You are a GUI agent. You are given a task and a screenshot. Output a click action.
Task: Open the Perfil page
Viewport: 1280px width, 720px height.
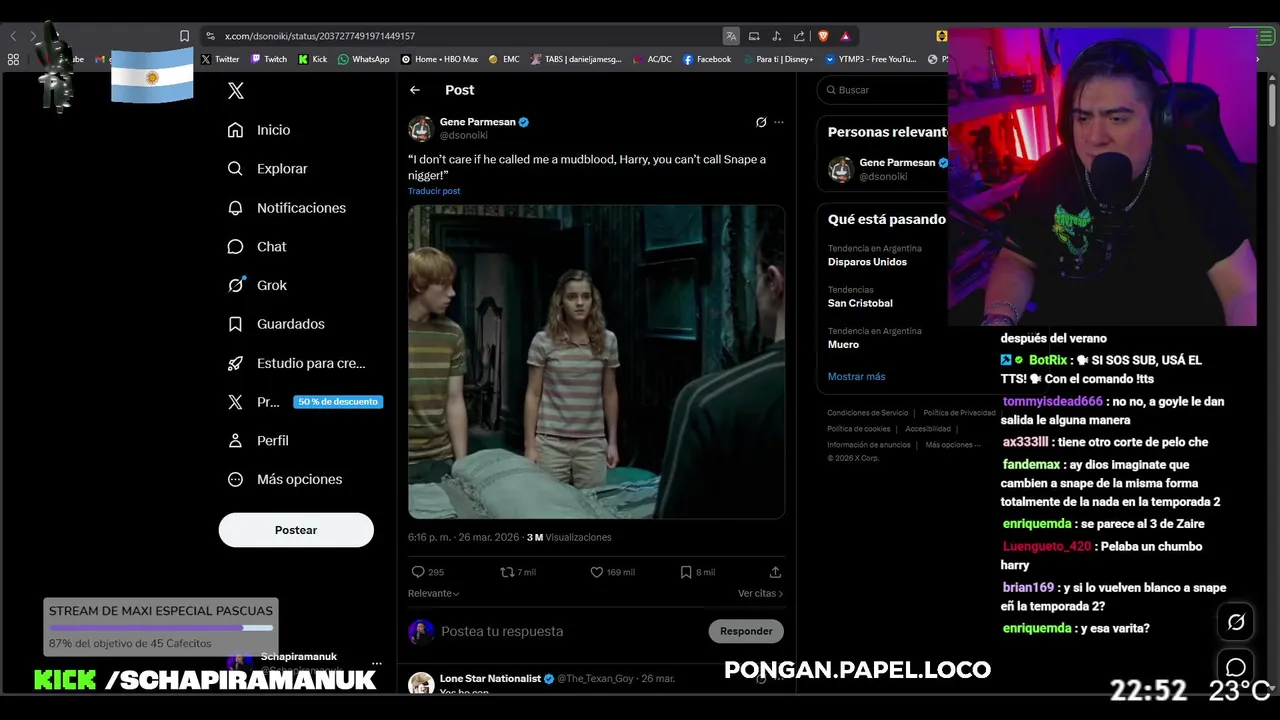[x=258, y=441]
